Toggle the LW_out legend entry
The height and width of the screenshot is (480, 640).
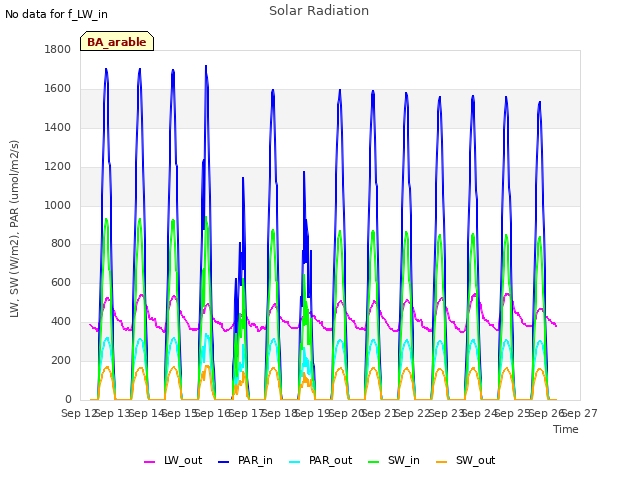click(x=173, y=460)
